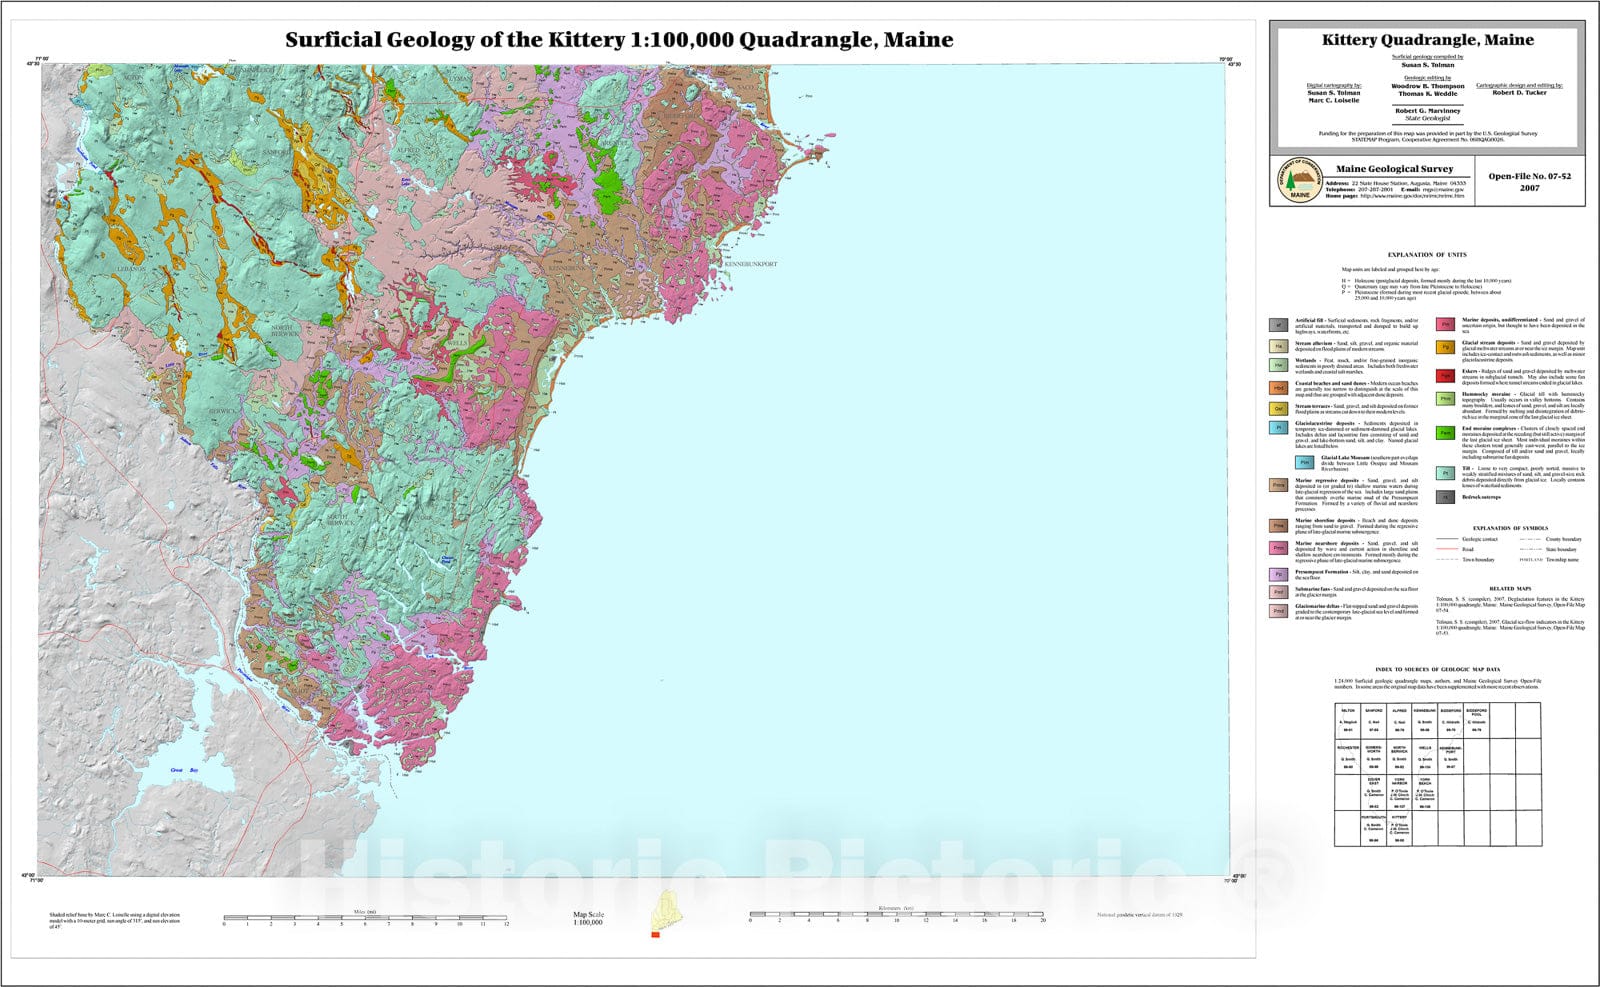Click the Glacial stream deposits swatch
Image resolution: width=1600 pixels, height=987 pixels.
(x=1445, y=347)
